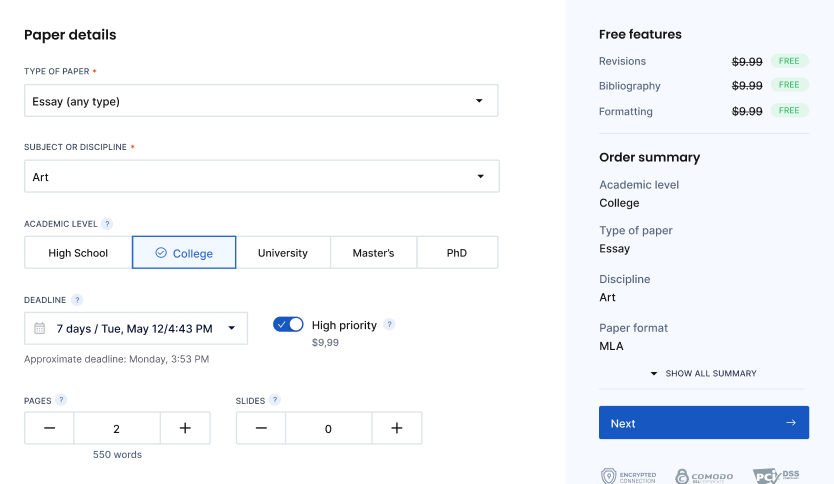
Task: Remove a slide with minus icon
Action: [x=261, y=428]
